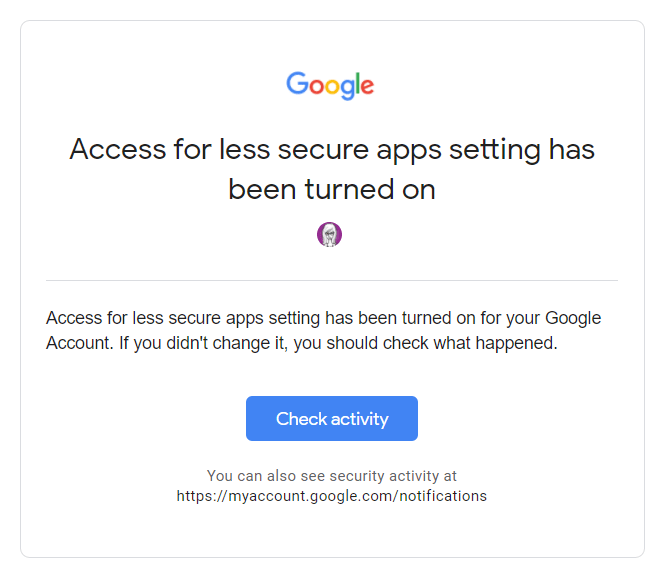The width and height of the screenshot is (665, 578).
Task: Click the red e in the Google logo
Action: coord(367,87)
